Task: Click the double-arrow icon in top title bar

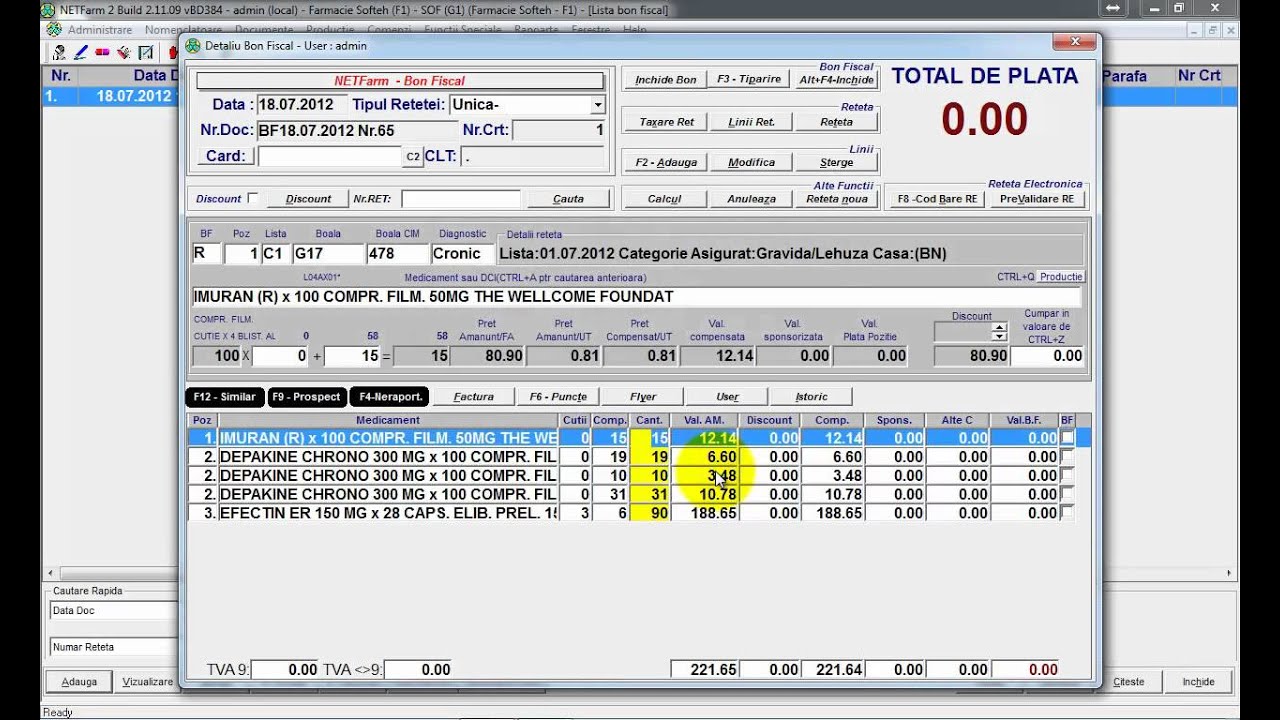Action: coord(1113,9)
